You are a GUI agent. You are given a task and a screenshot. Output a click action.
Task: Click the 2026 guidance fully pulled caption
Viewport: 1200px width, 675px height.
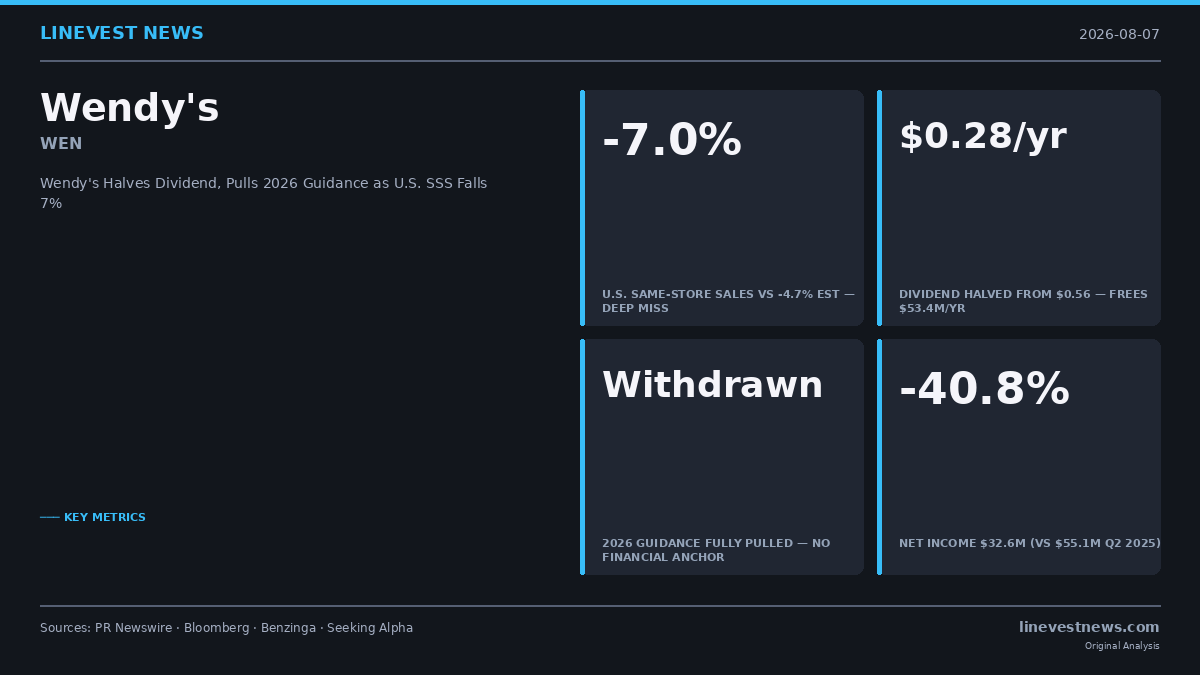coord(716,550)
